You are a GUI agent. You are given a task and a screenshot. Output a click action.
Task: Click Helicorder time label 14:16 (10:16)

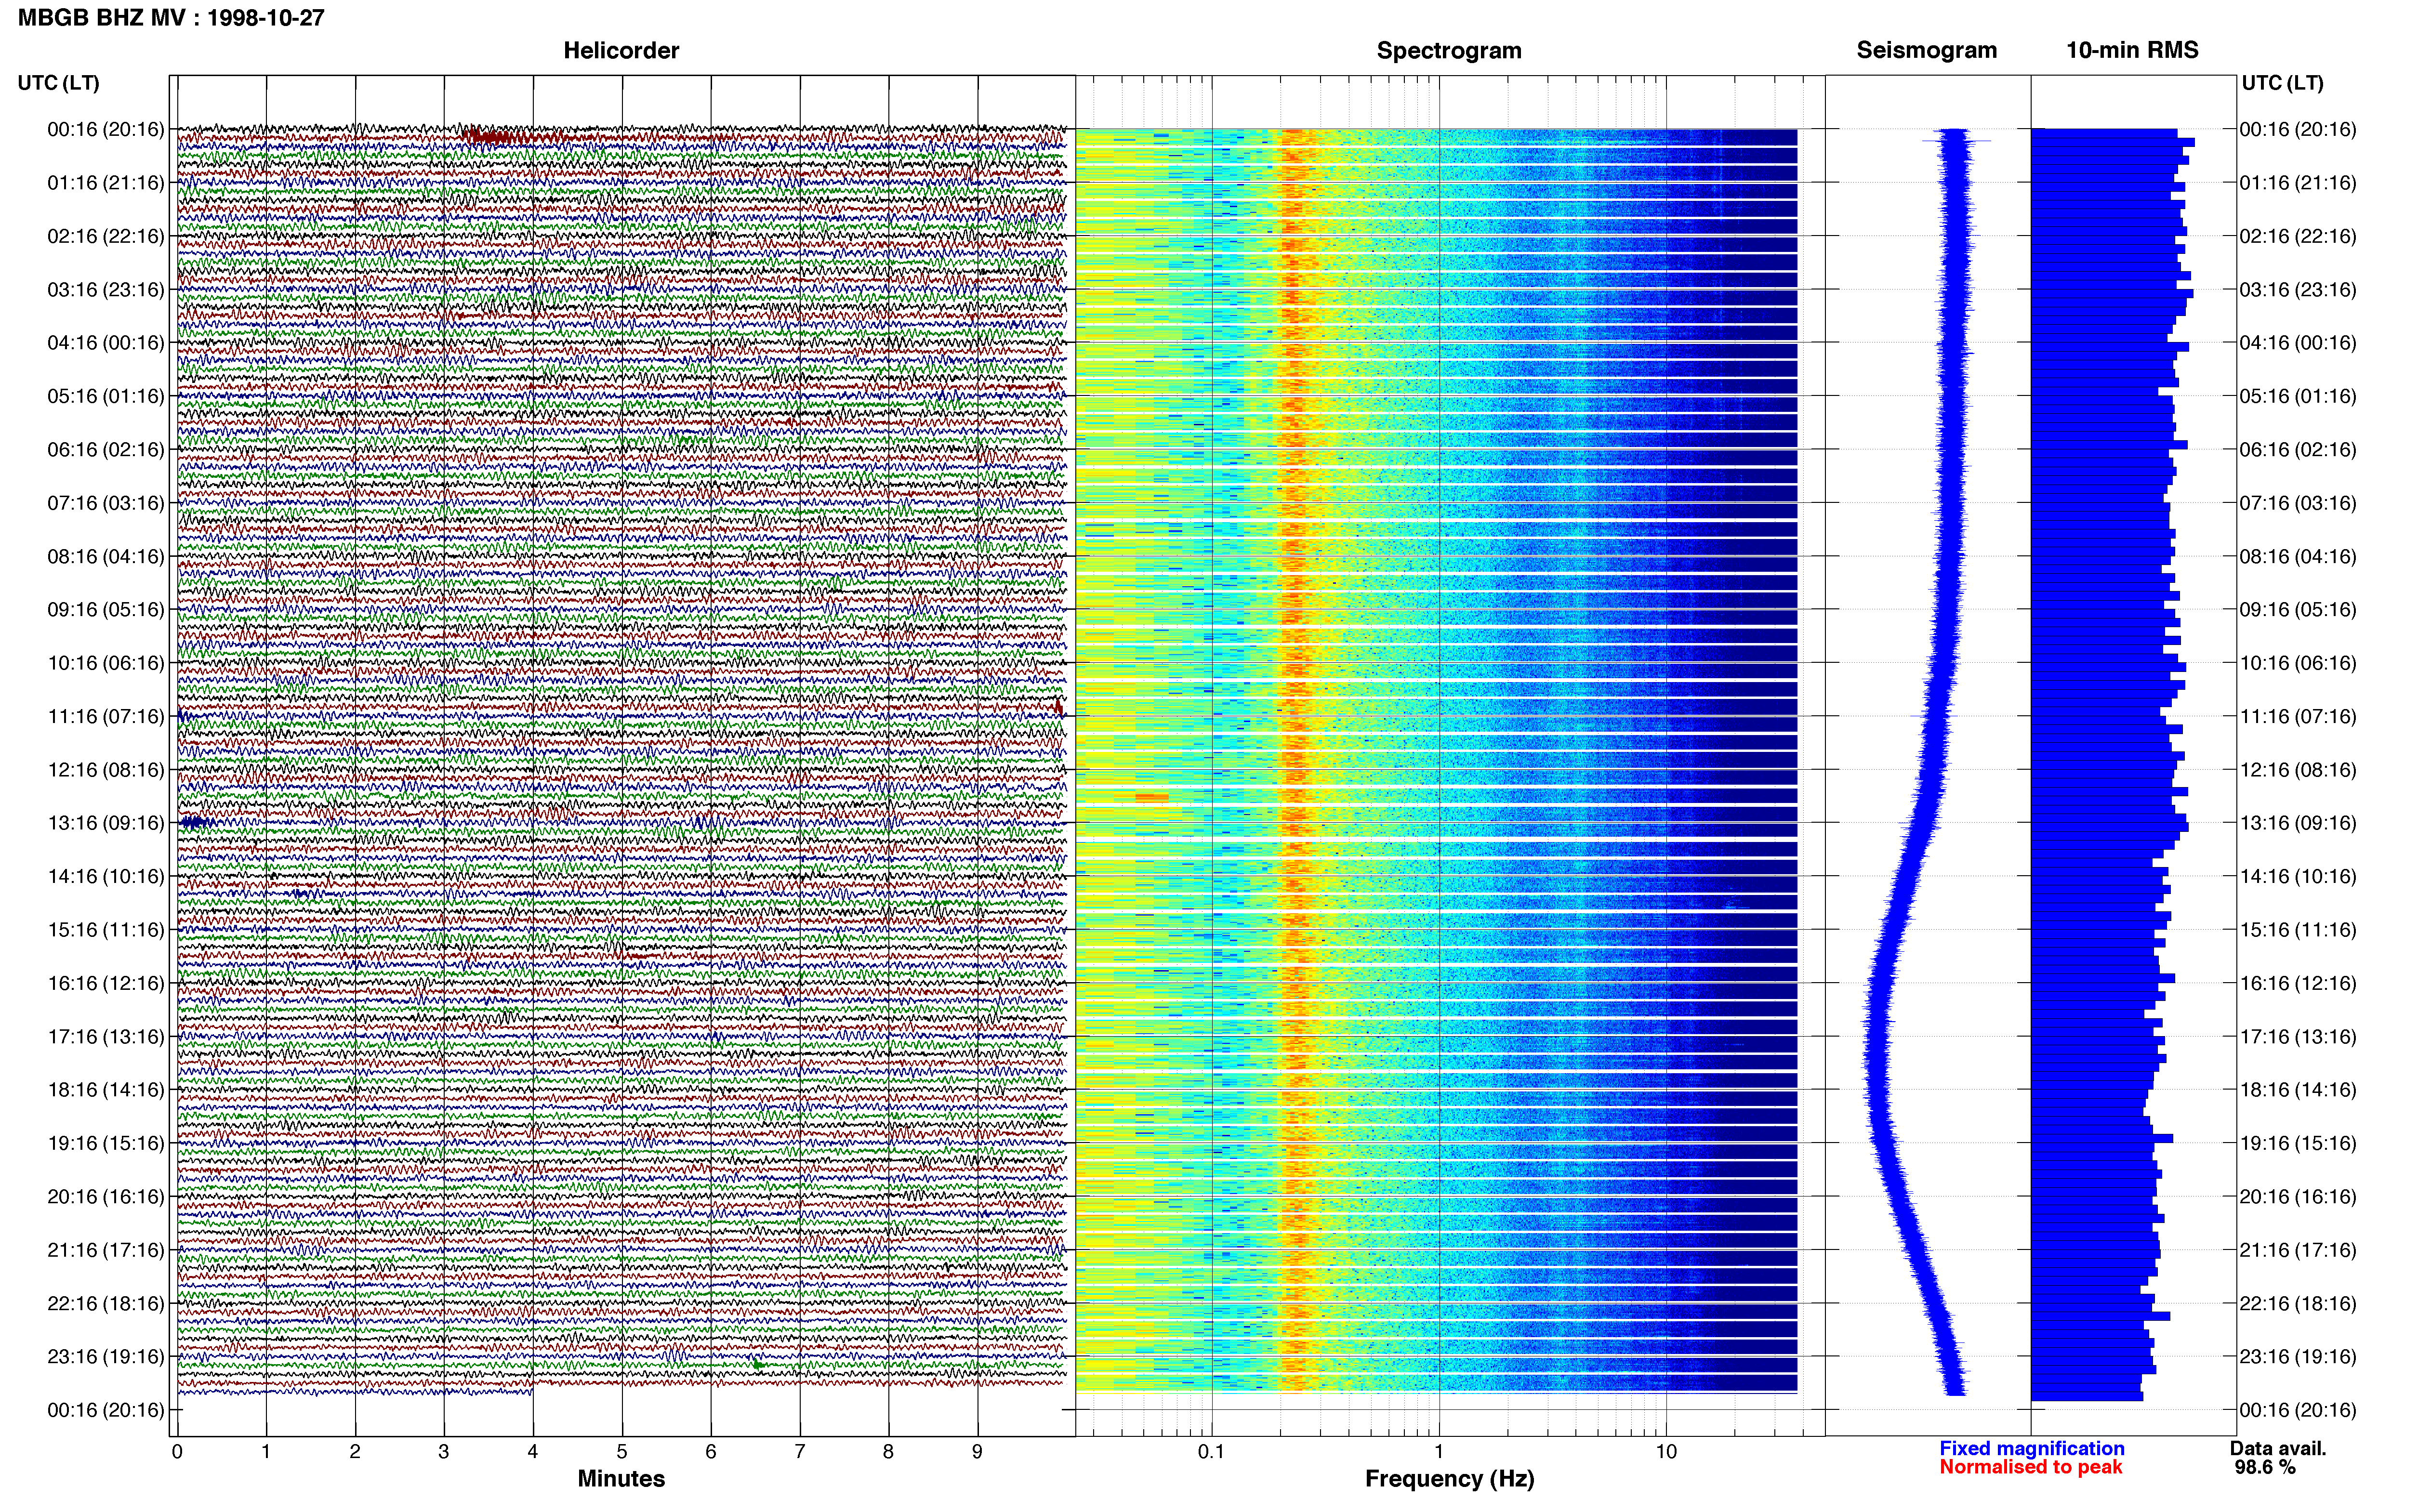point(106,877)
